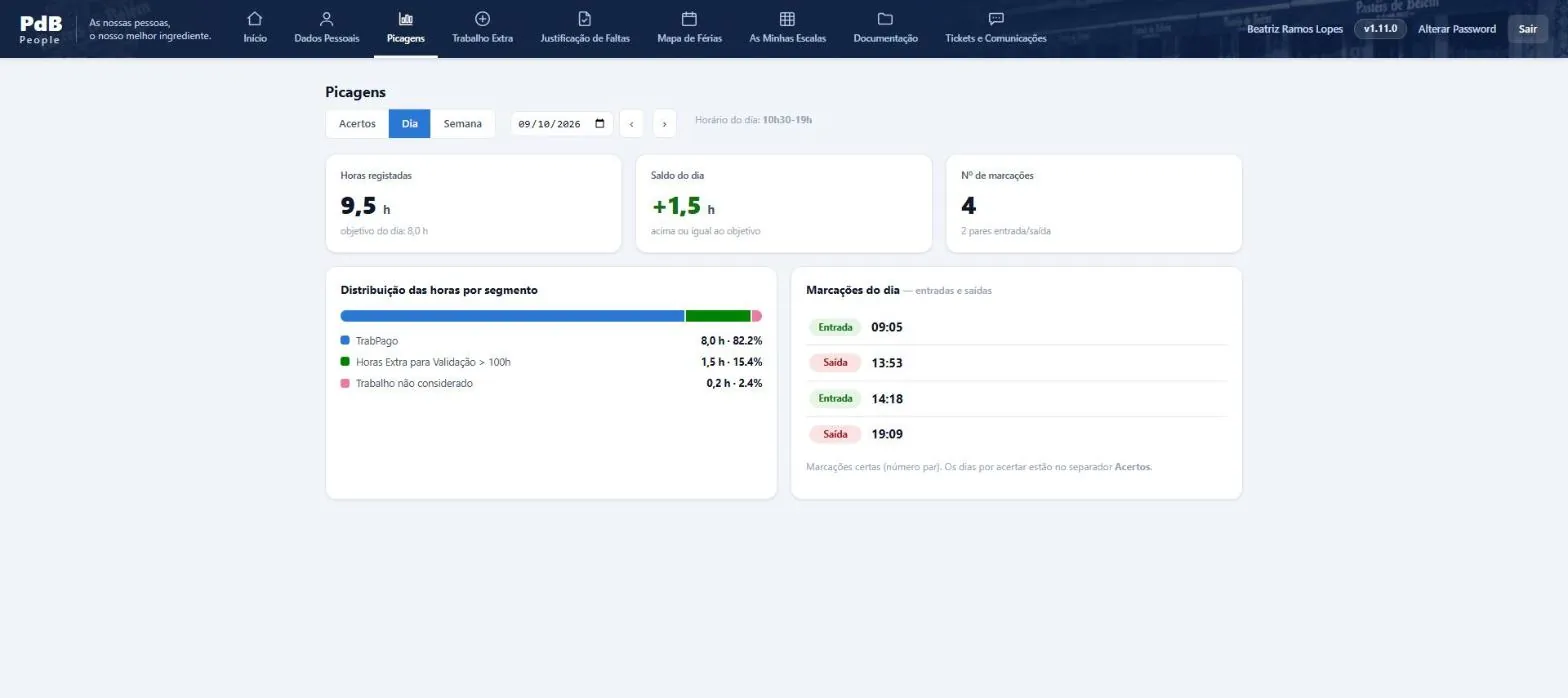The image size is (1568, 698).
Task: Go to the next day arrow
Action: (x=665, y=124)
